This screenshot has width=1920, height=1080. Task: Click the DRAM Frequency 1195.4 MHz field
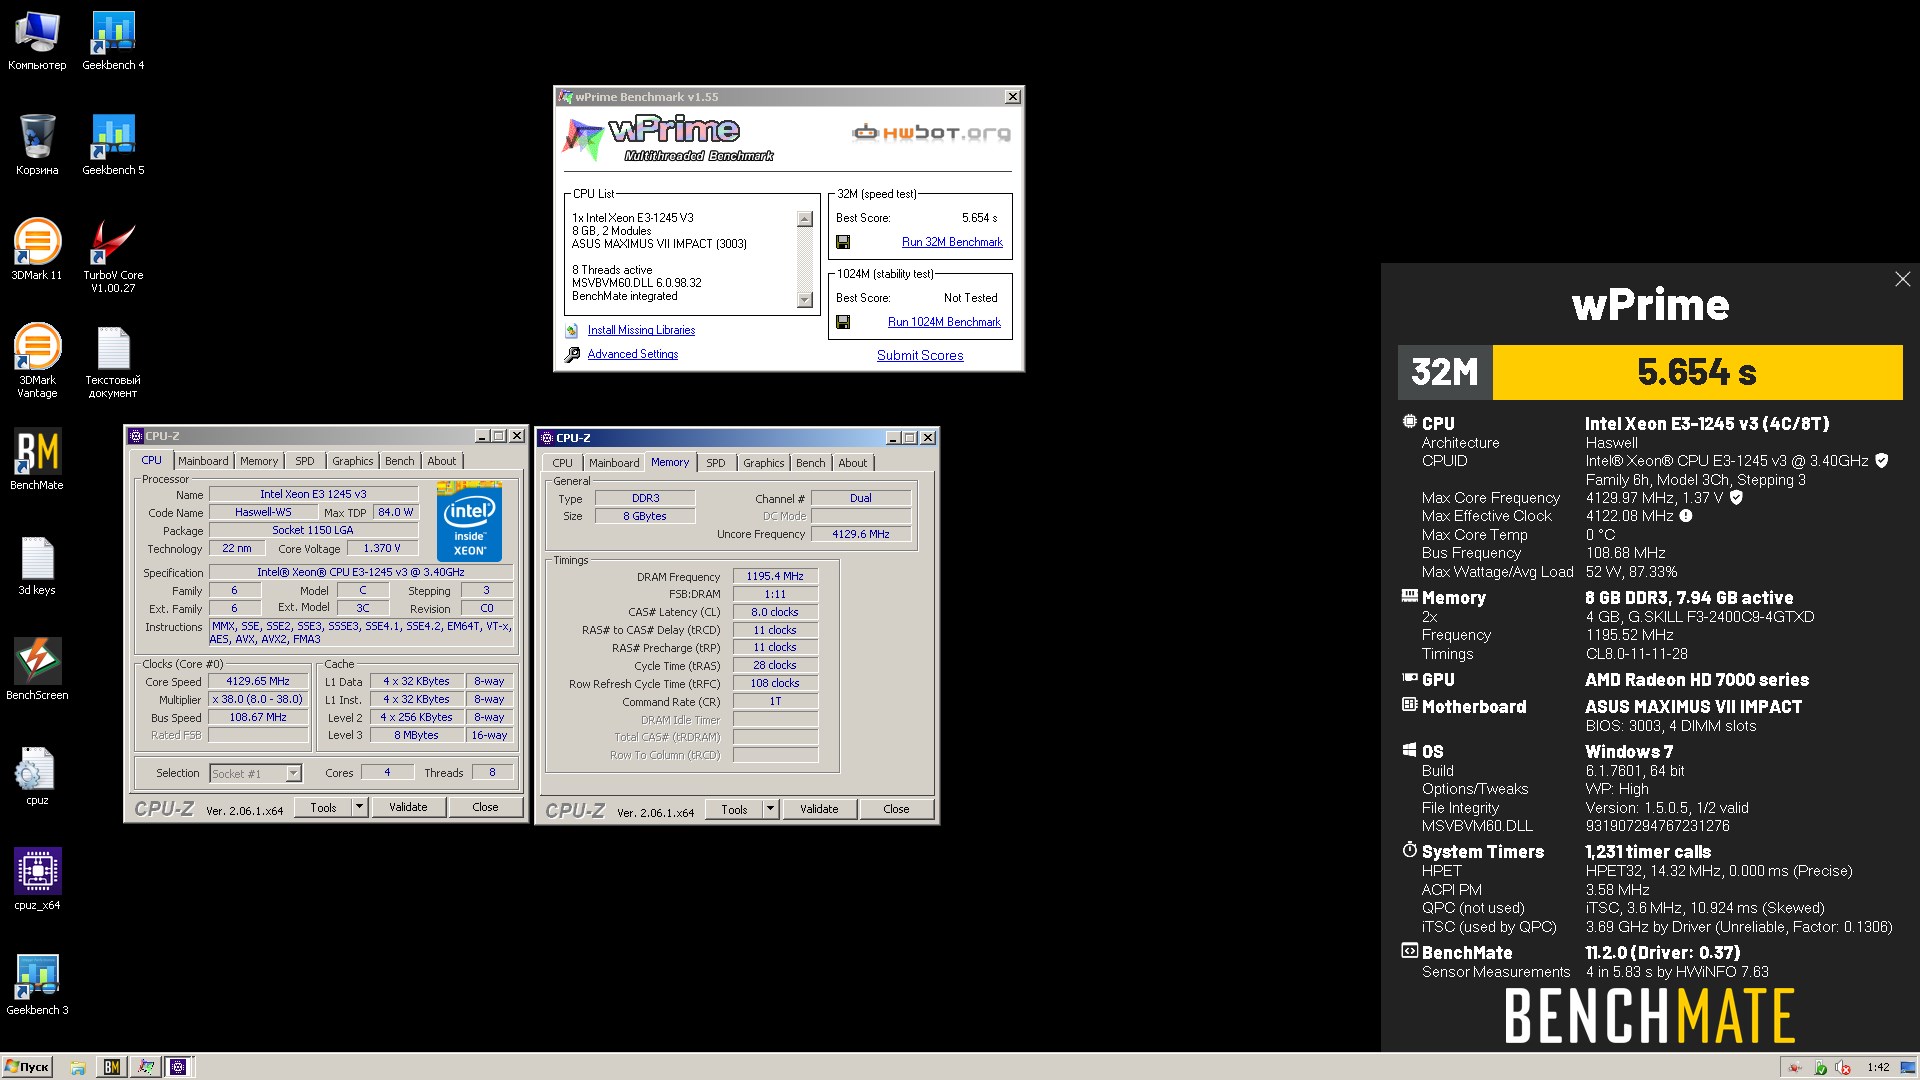[775, 576]
